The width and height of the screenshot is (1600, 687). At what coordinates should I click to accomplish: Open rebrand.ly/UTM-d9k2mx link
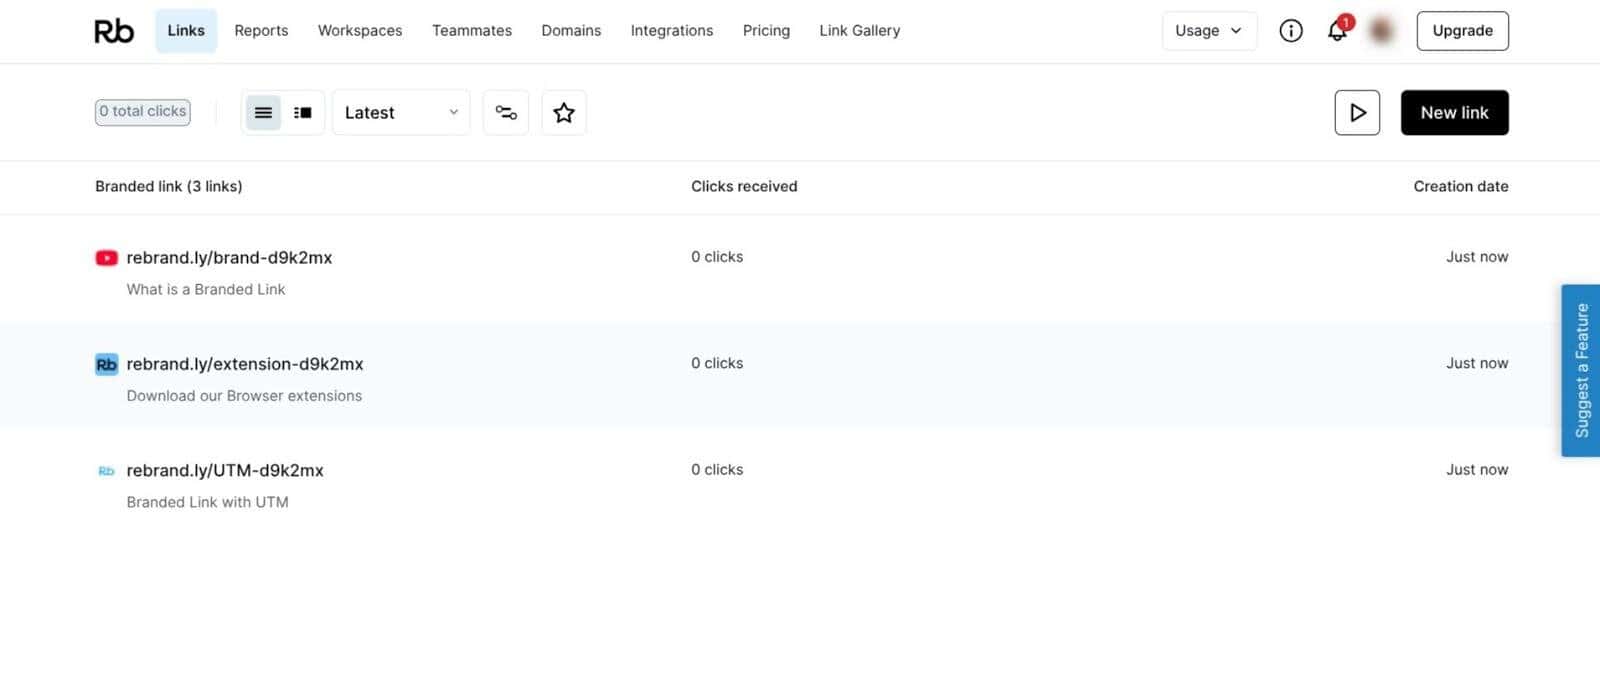[x=225, y=470]
